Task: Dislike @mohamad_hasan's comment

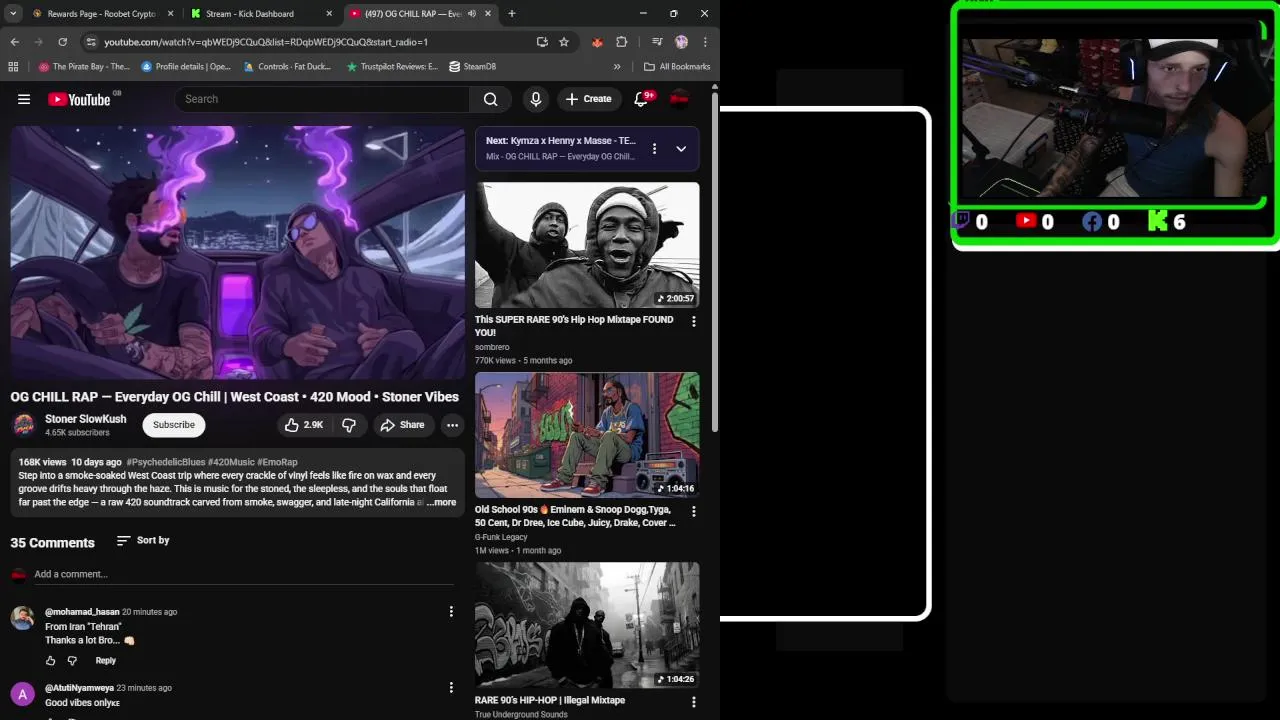Action: 72,661
